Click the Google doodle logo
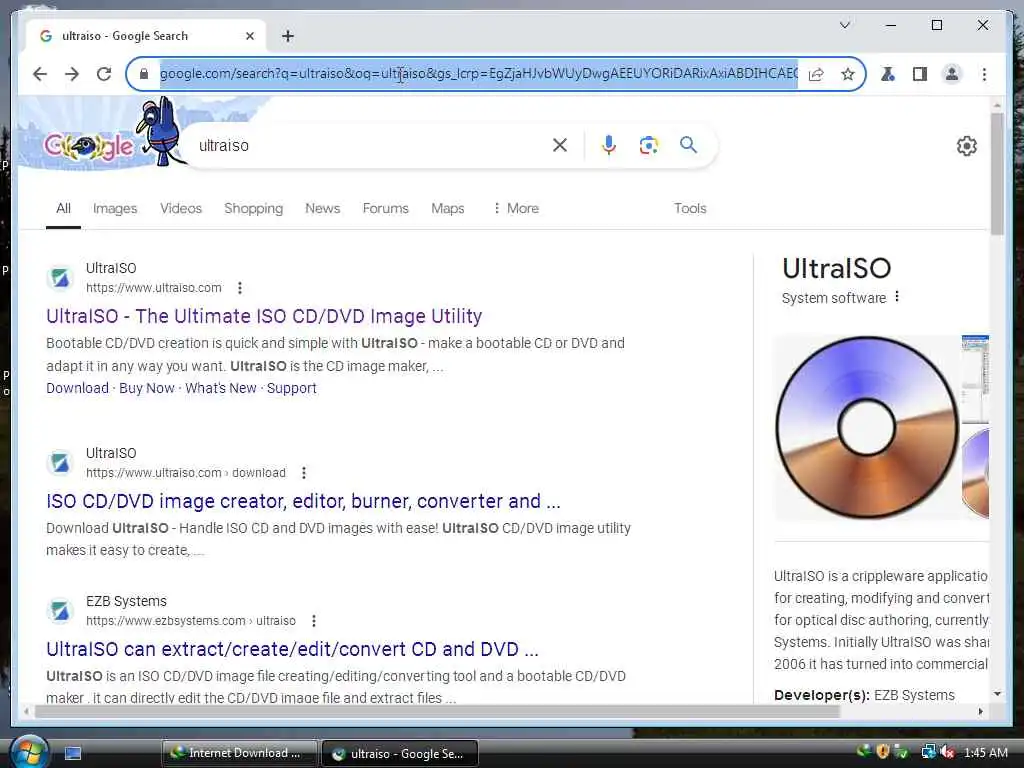This screenshot has height=768, width=1024. click(89, 146)
